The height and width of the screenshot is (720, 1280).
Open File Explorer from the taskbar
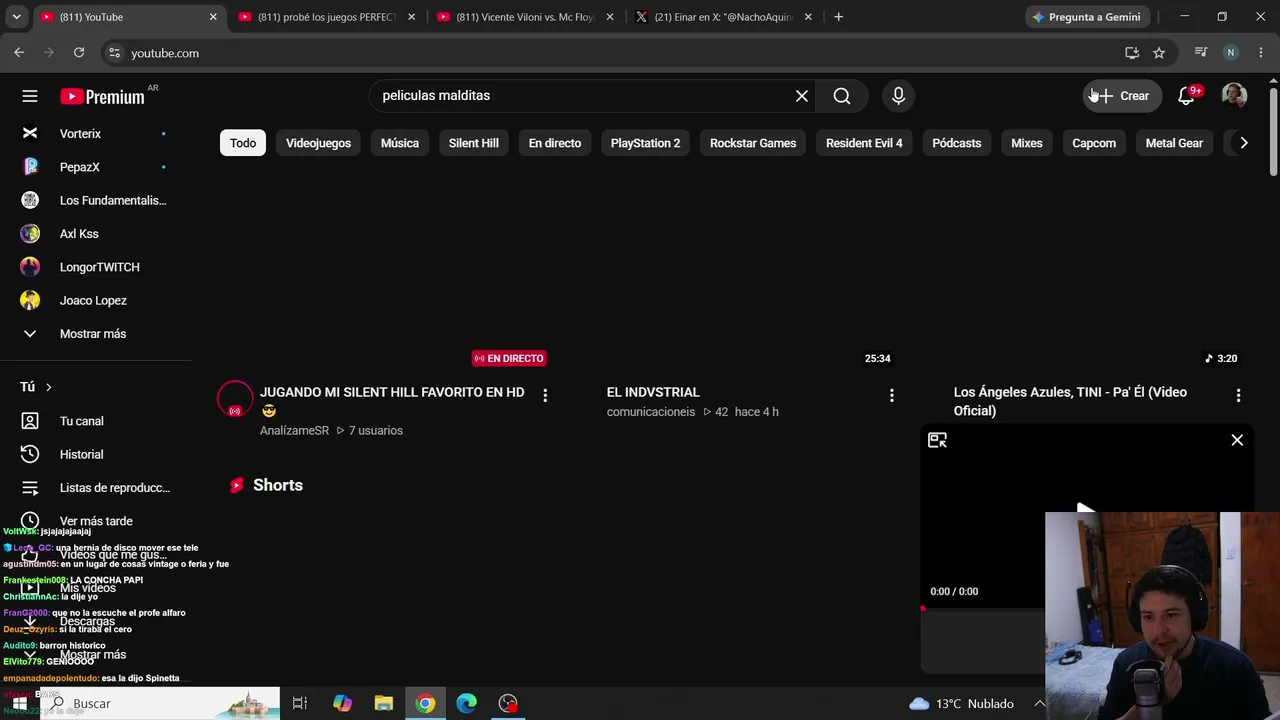coord(384,704)
